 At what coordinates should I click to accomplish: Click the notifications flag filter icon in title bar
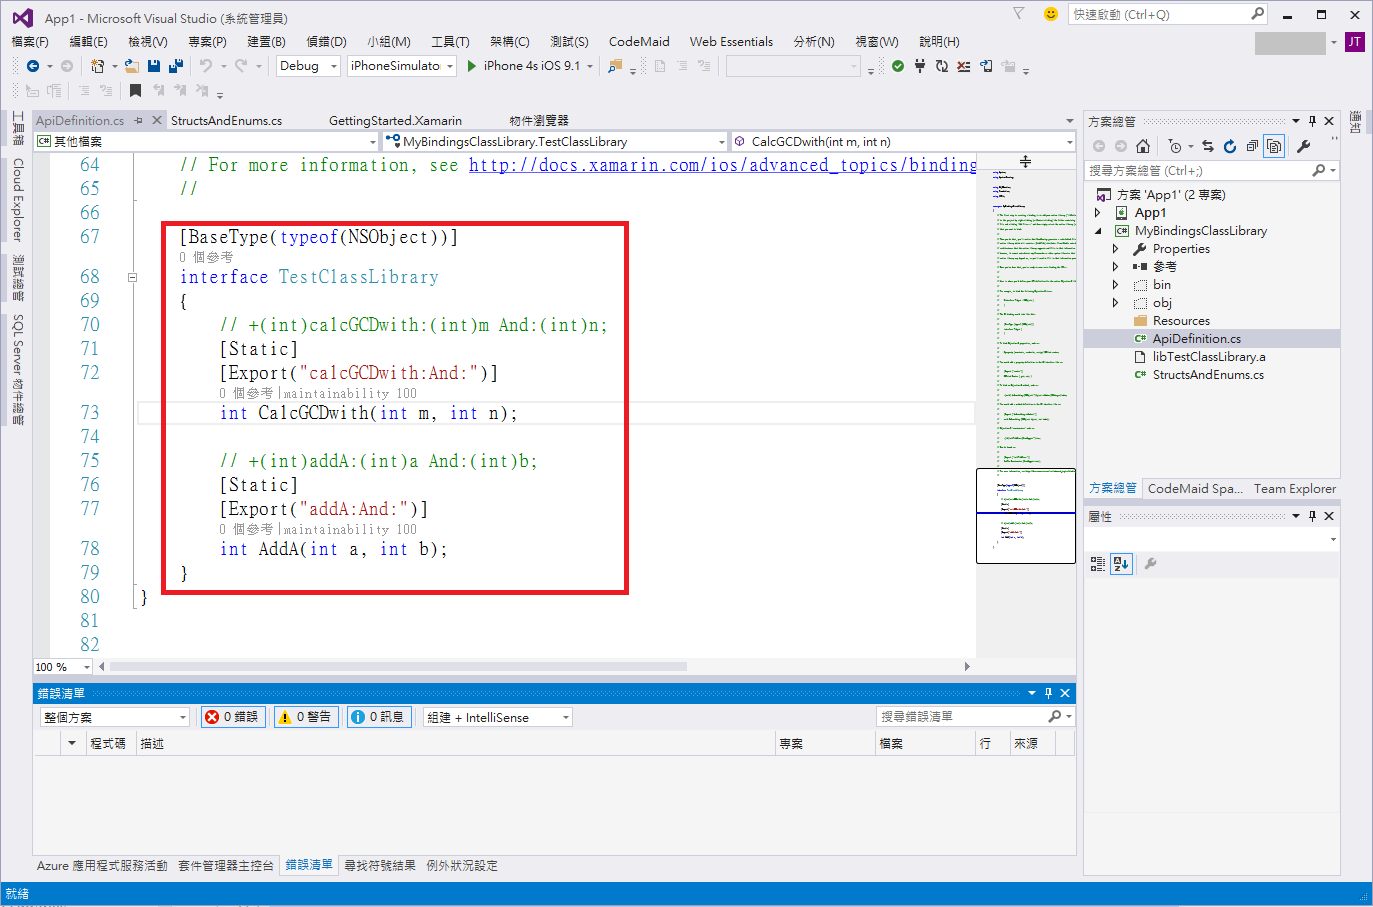coord(1019,14)
